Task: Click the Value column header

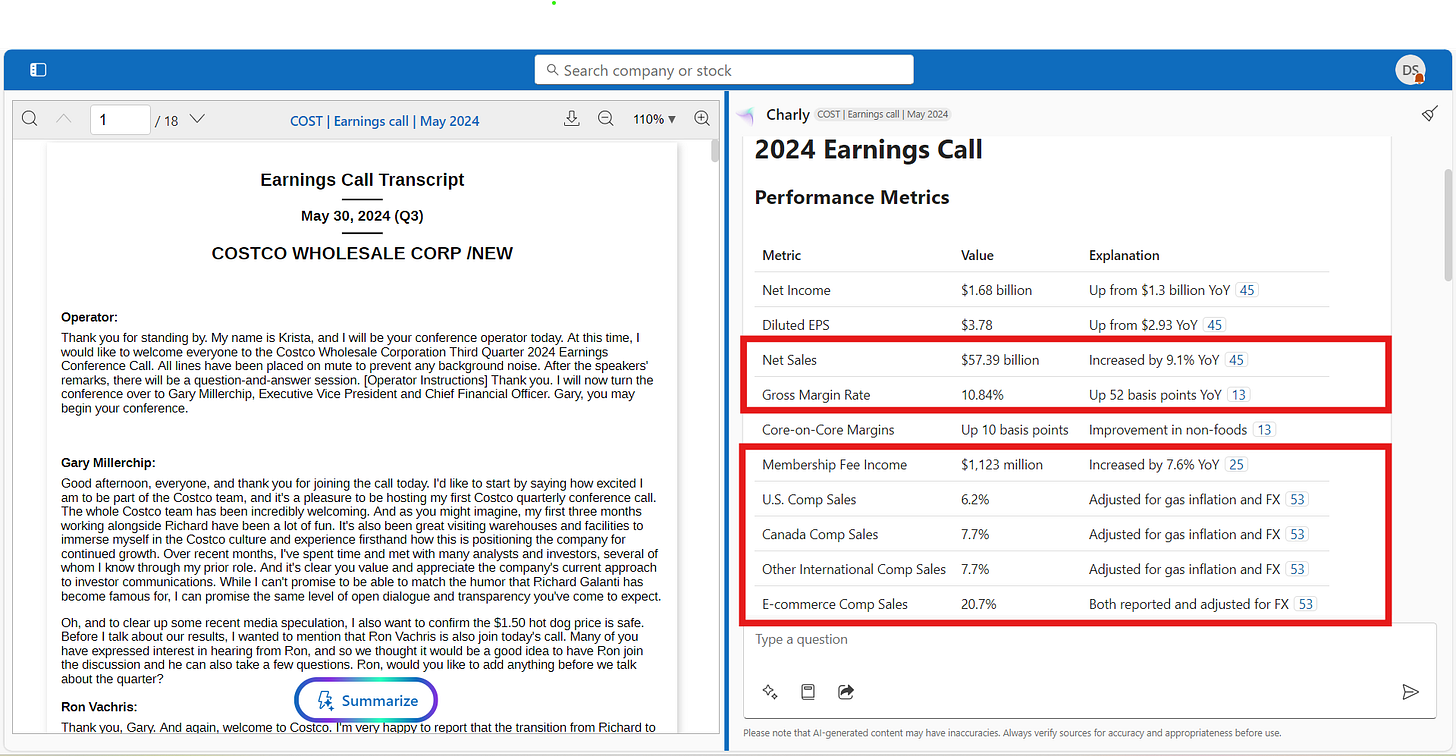Action: click(978, 255)
